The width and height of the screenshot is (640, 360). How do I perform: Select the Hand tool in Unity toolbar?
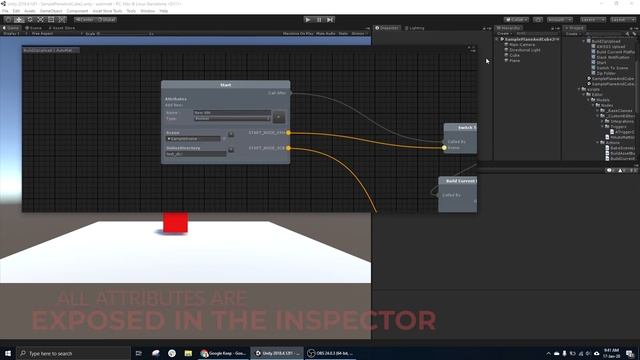coord(8,20)
